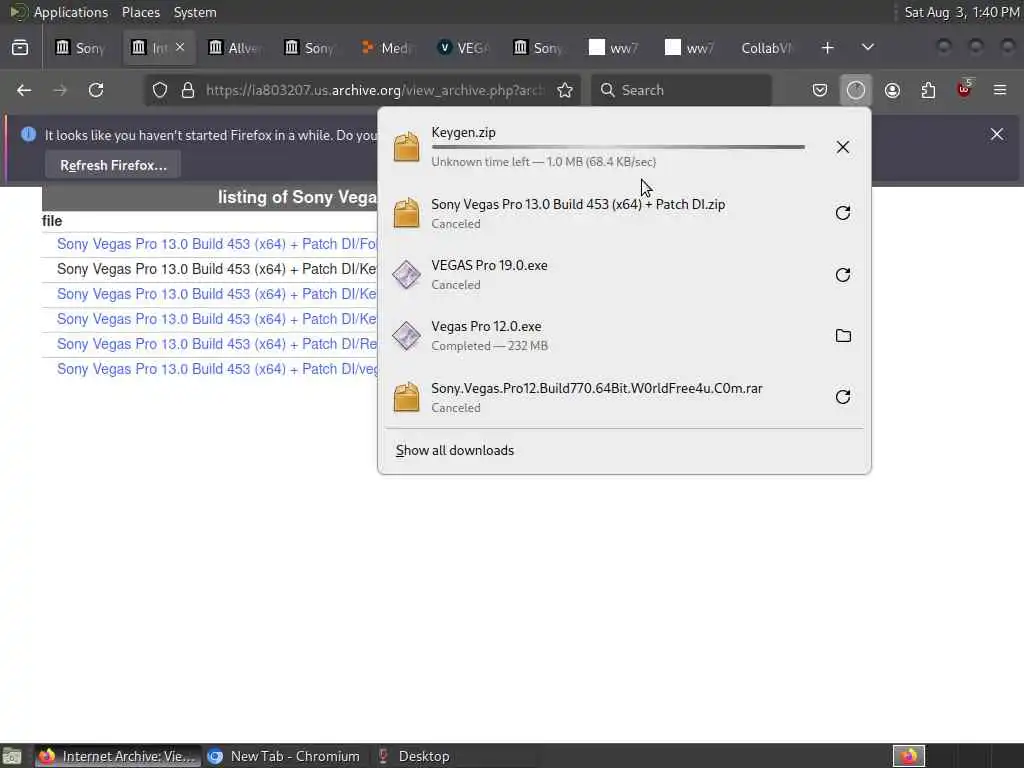Click Firefox tray icon in bottom panel
The image size is (1024, 768).
908,756
